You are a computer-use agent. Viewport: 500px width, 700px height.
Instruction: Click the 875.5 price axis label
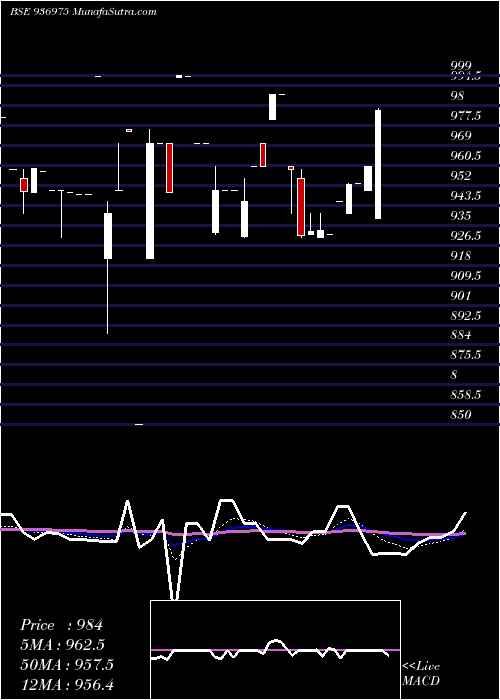pos(466,355)
